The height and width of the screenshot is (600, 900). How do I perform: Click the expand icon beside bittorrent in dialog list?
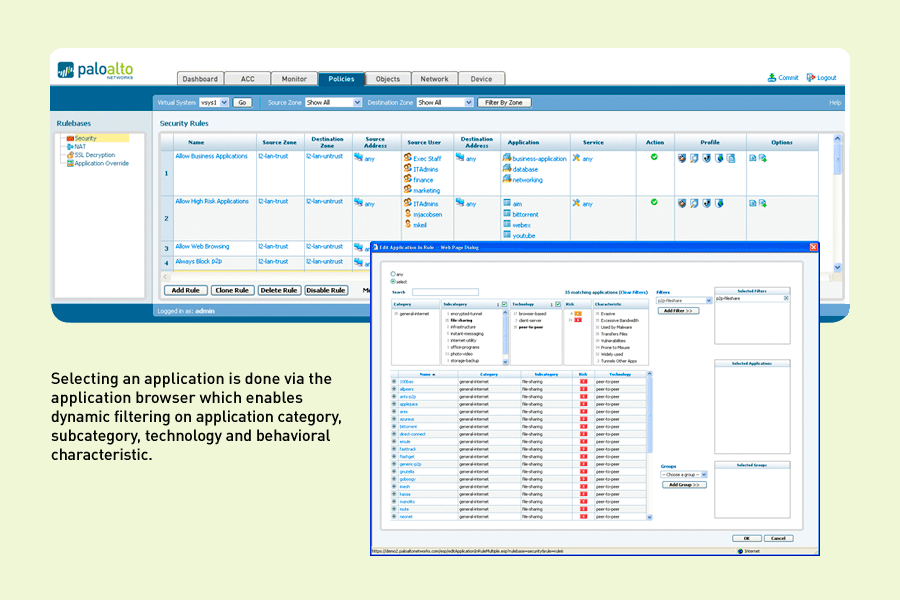[x=394, y=427]
